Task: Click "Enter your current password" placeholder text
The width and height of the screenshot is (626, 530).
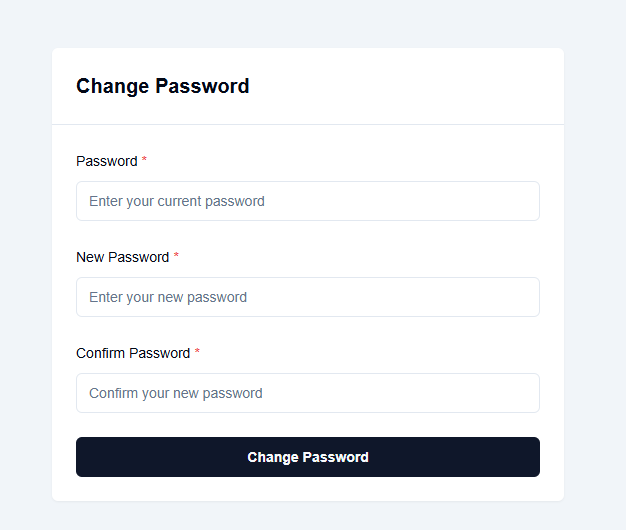Action: coord(177,201)
